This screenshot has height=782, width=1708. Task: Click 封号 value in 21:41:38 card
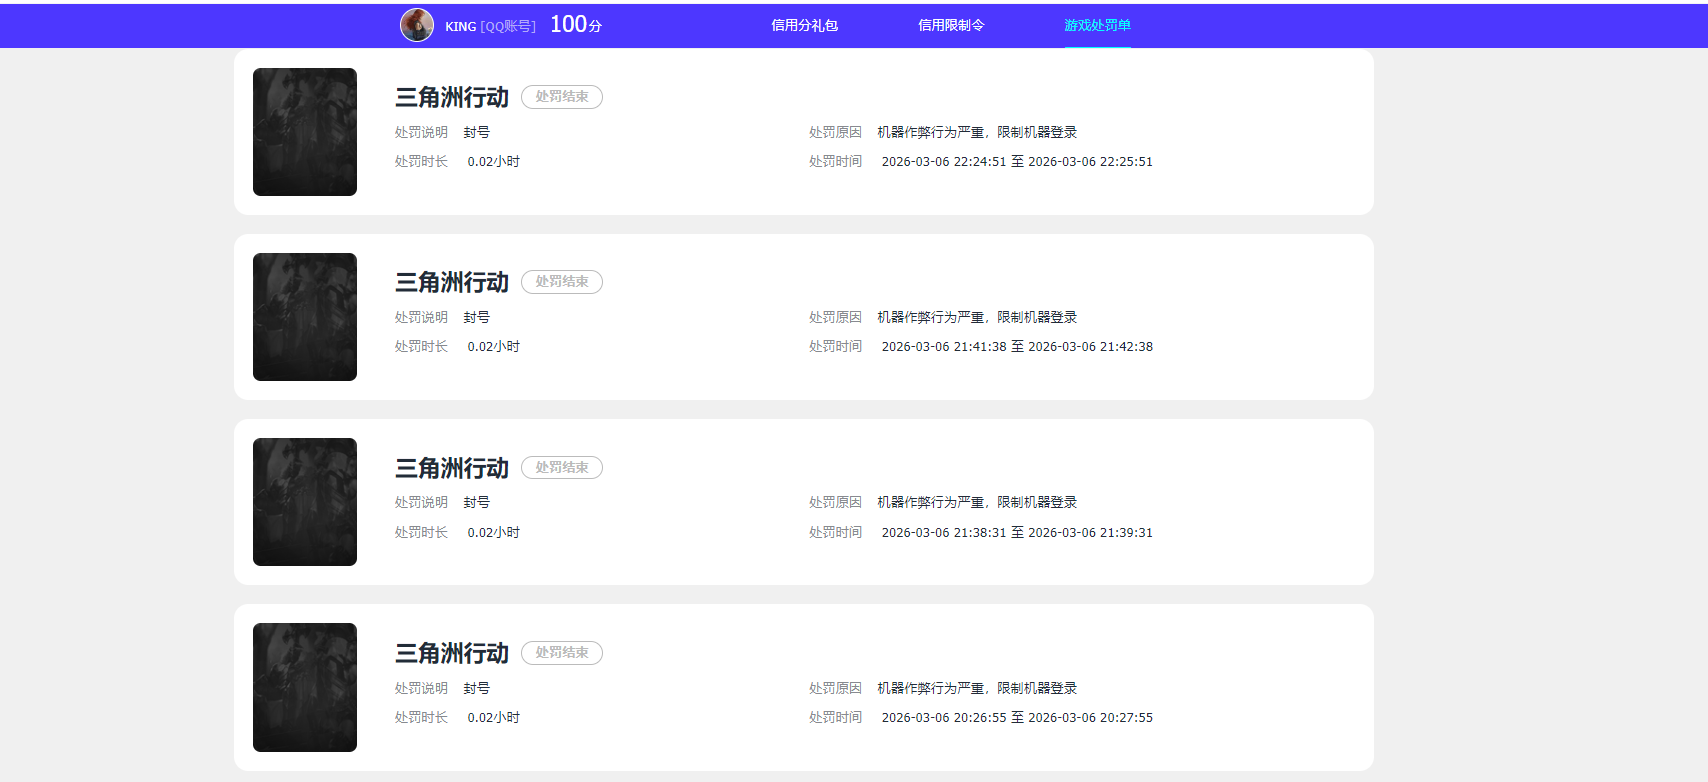pyautogui.click(x=477, y=317)
